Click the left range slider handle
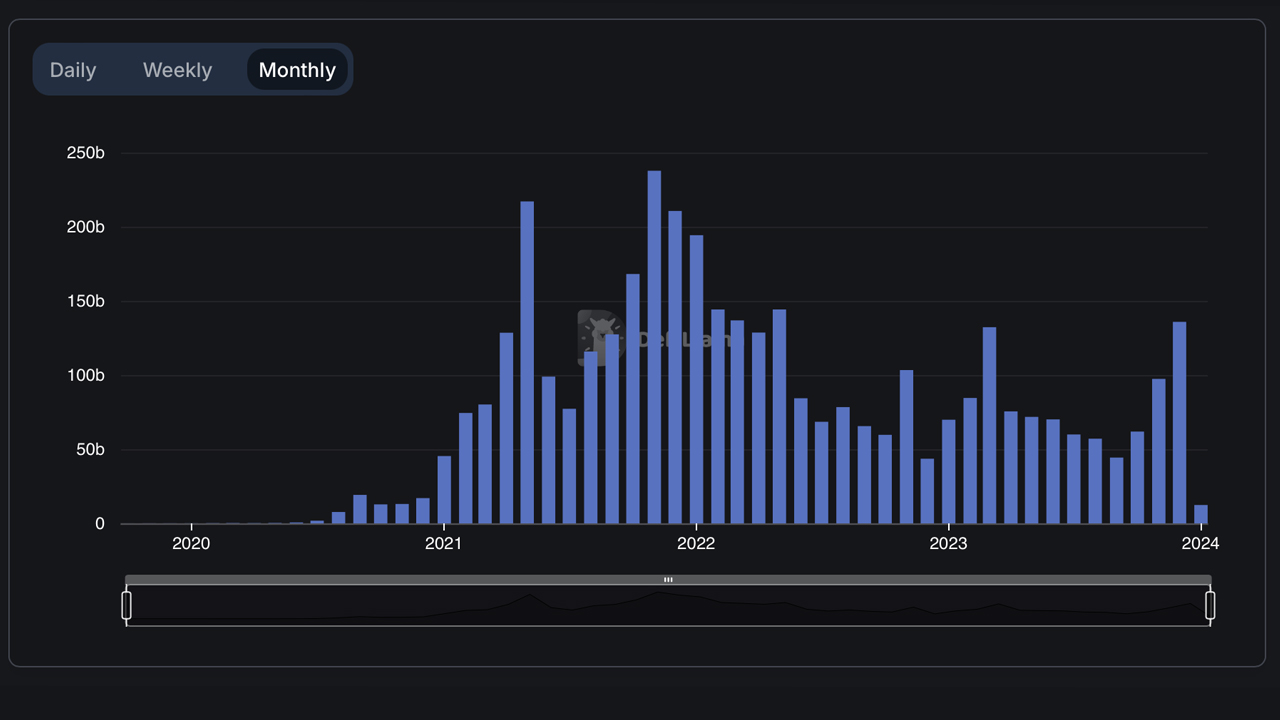The image size is (1280, 720). 127,605
